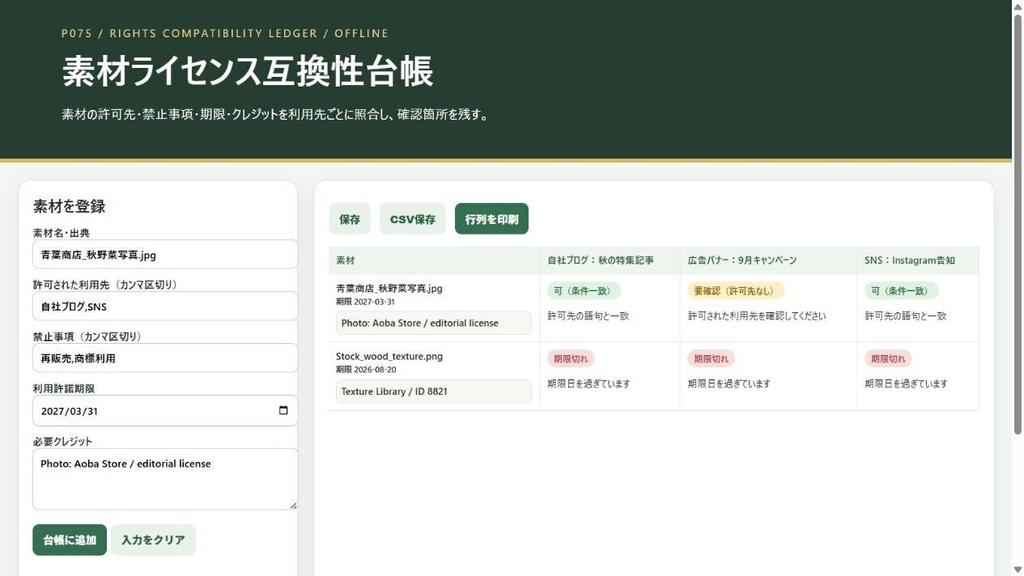Click the CSV保存 button
The image size is (1024, 576).
pyautogui.click(x=413, y=219)
